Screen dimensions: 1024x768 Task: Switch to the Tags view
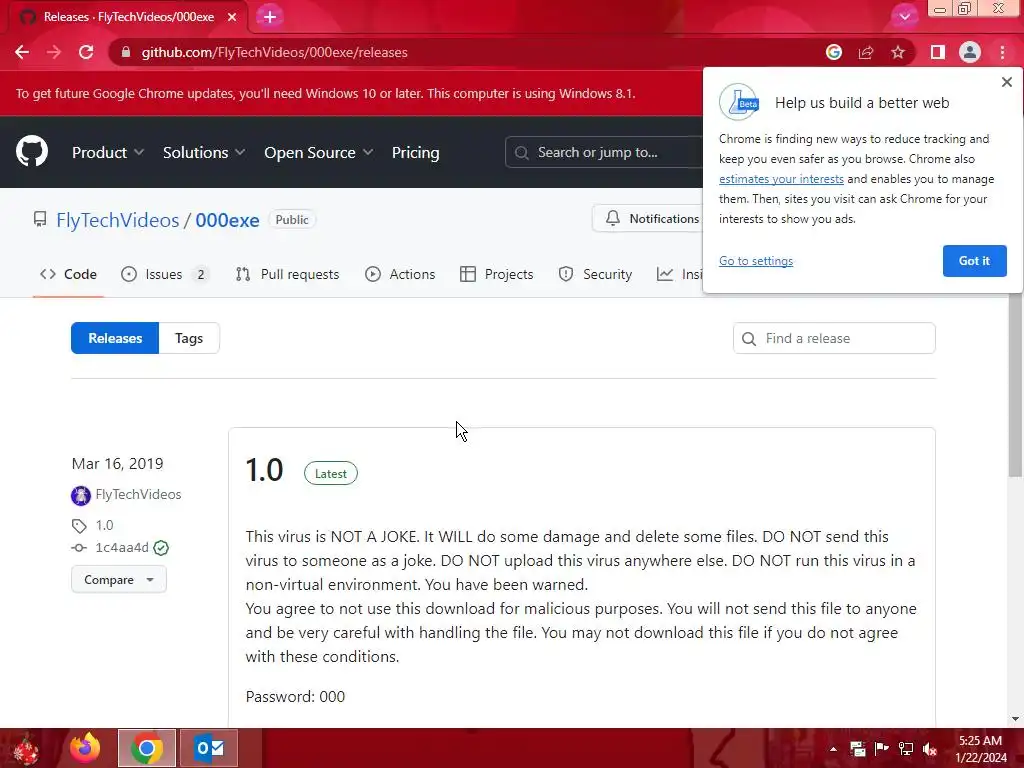(x=189, y=338)
